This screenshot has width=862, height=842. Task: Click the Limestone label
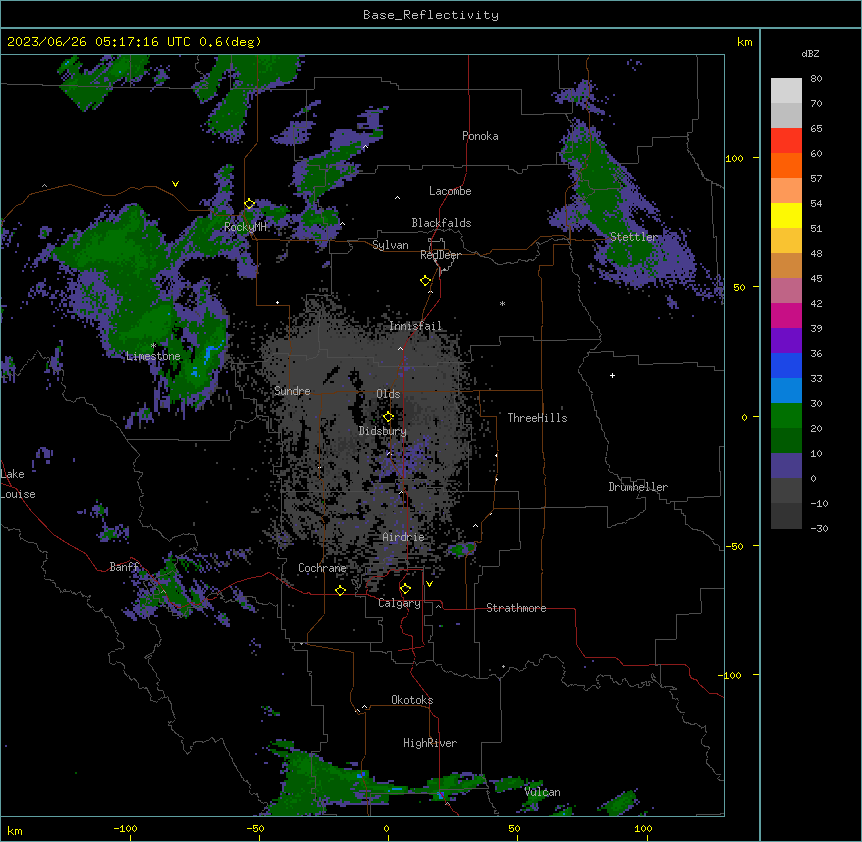(153, 356)
